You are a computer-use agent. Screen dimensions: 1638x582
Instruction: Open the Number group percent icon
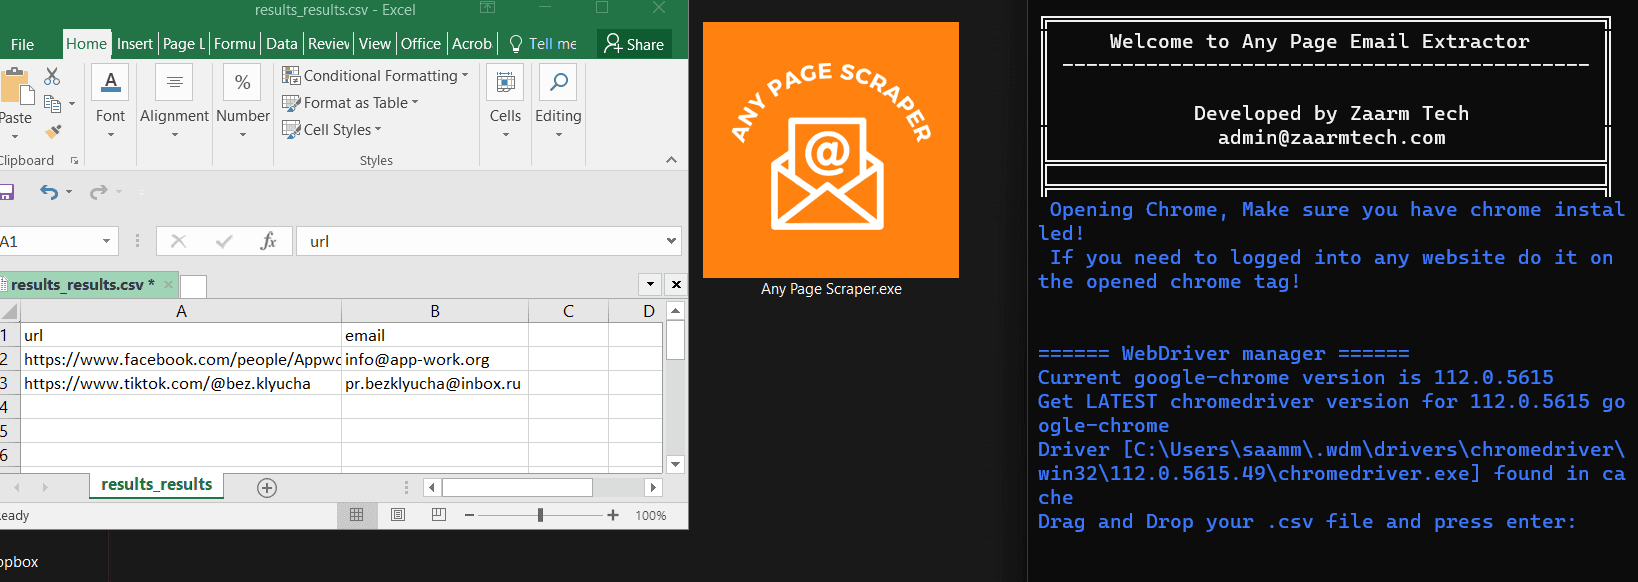click(x=242, y=82)
